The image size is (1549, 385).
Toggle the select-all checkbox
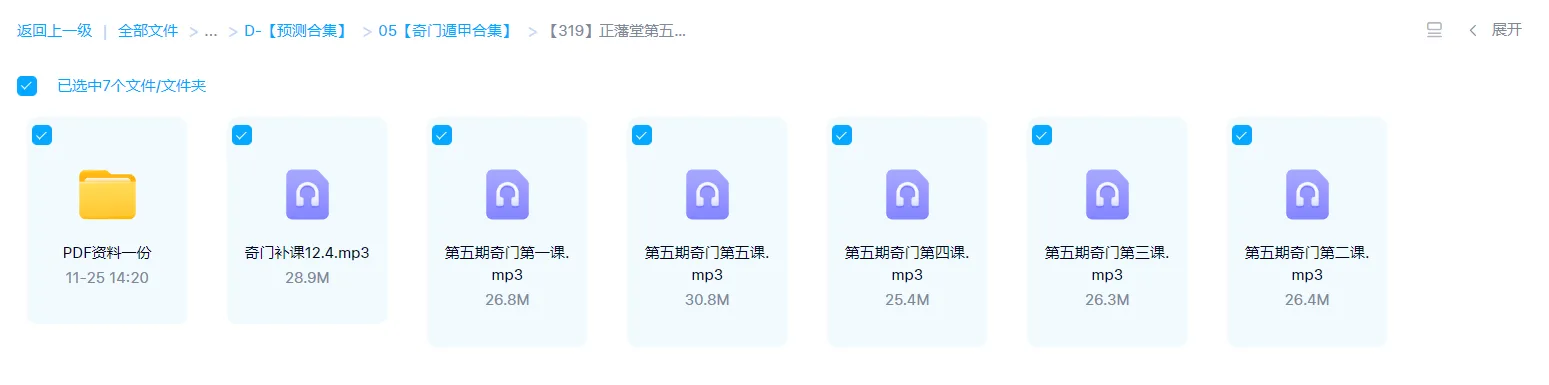[x=27, y=86]
